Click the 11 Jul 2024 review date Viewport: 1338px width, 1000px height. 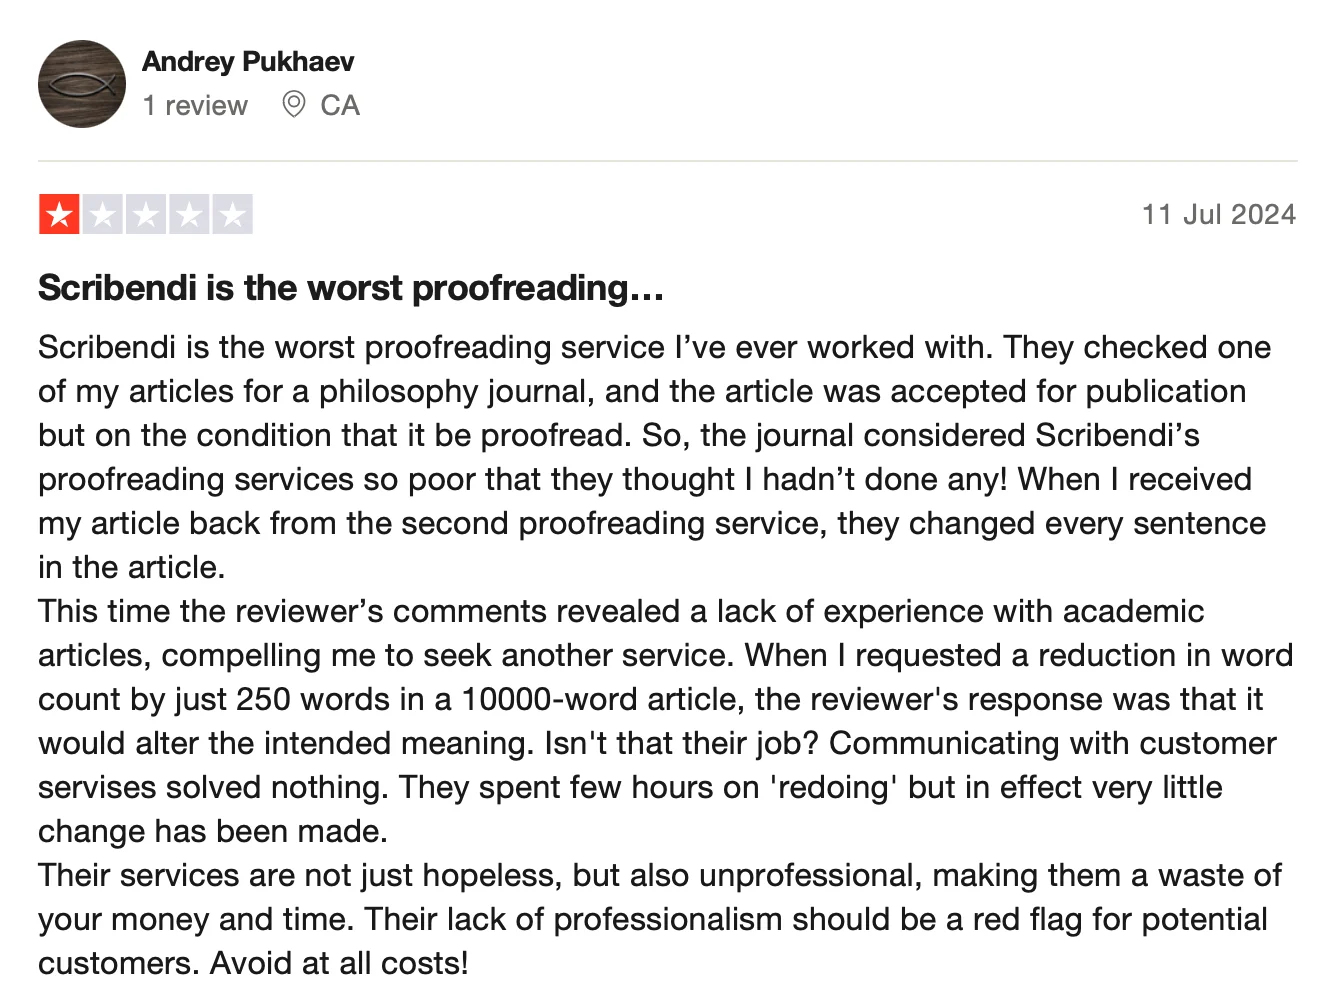[x=1218, y=215]
